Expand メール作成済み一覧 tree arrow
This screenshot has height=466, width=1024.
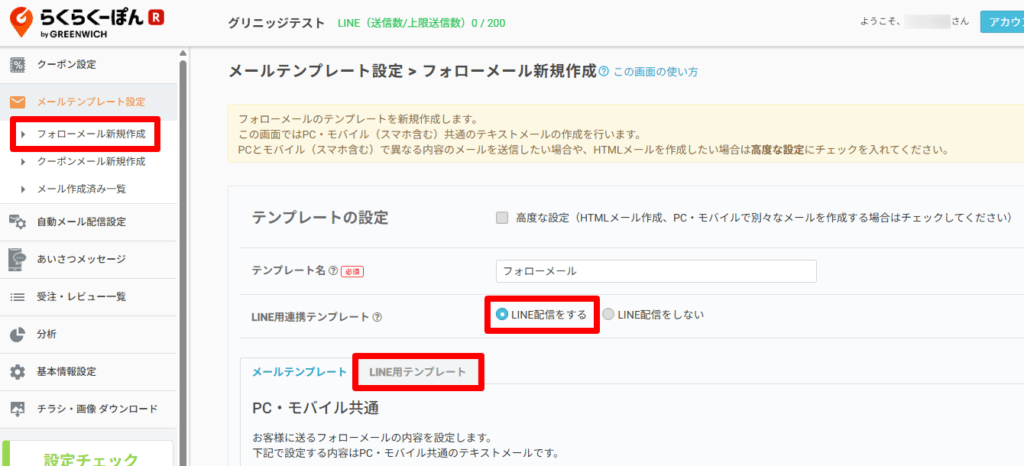tap(24, 189)
